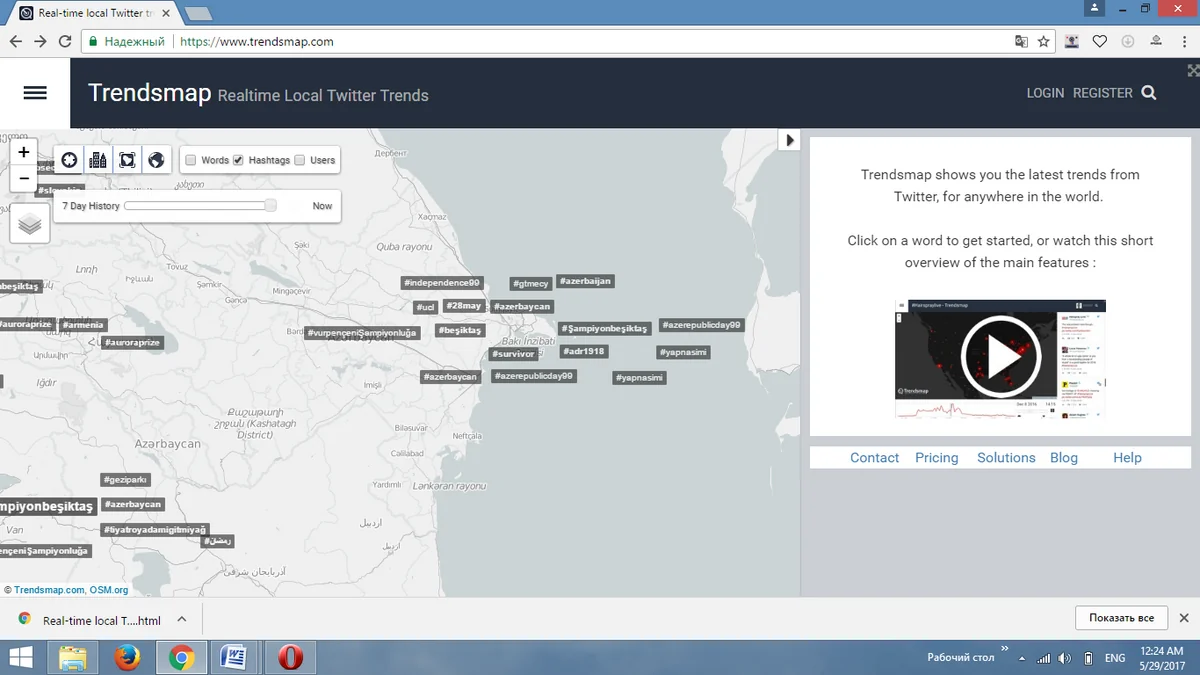Image resolution: width=1200 pixels, height=675 pixels.
Task: Click the 'Показать все' downloads button
Action: (1122, 618)
